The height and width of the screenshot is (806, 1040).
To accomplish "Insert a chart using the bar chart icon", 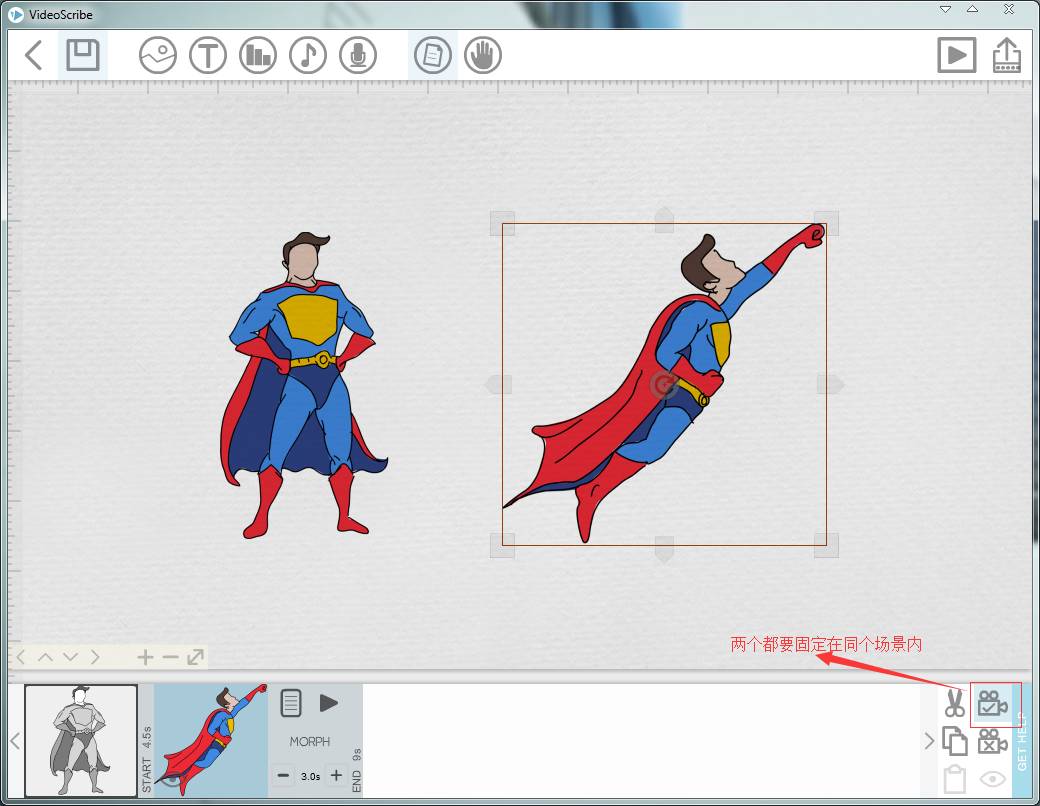I will [258, 55].
